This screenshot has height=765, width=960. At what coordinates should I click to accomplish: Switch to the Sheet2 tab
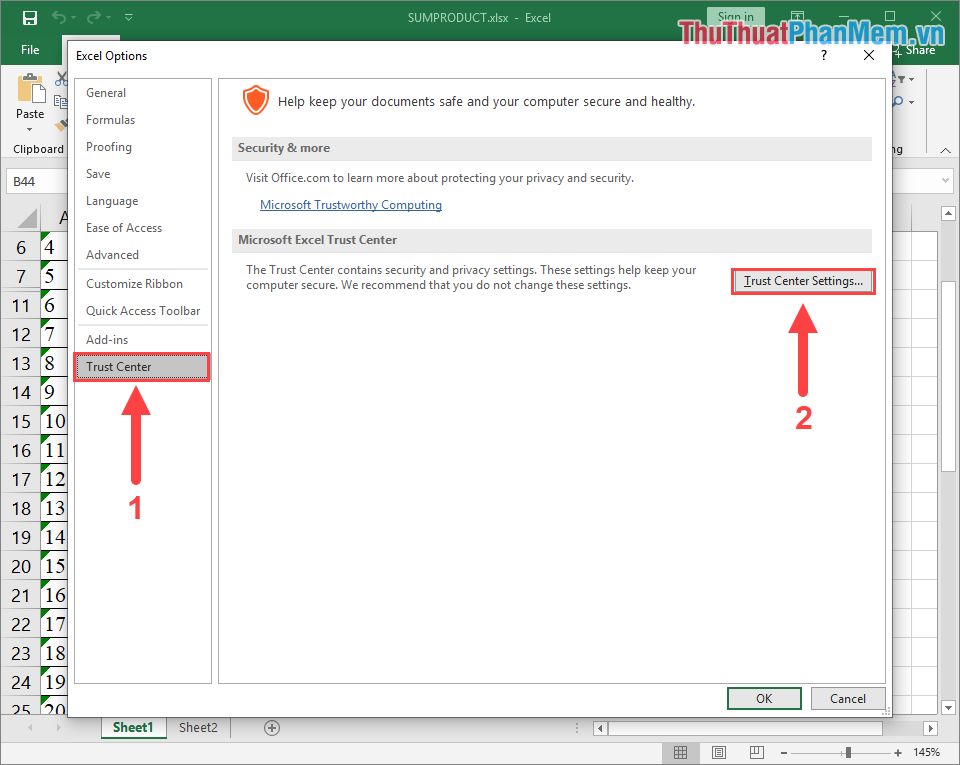198,728
